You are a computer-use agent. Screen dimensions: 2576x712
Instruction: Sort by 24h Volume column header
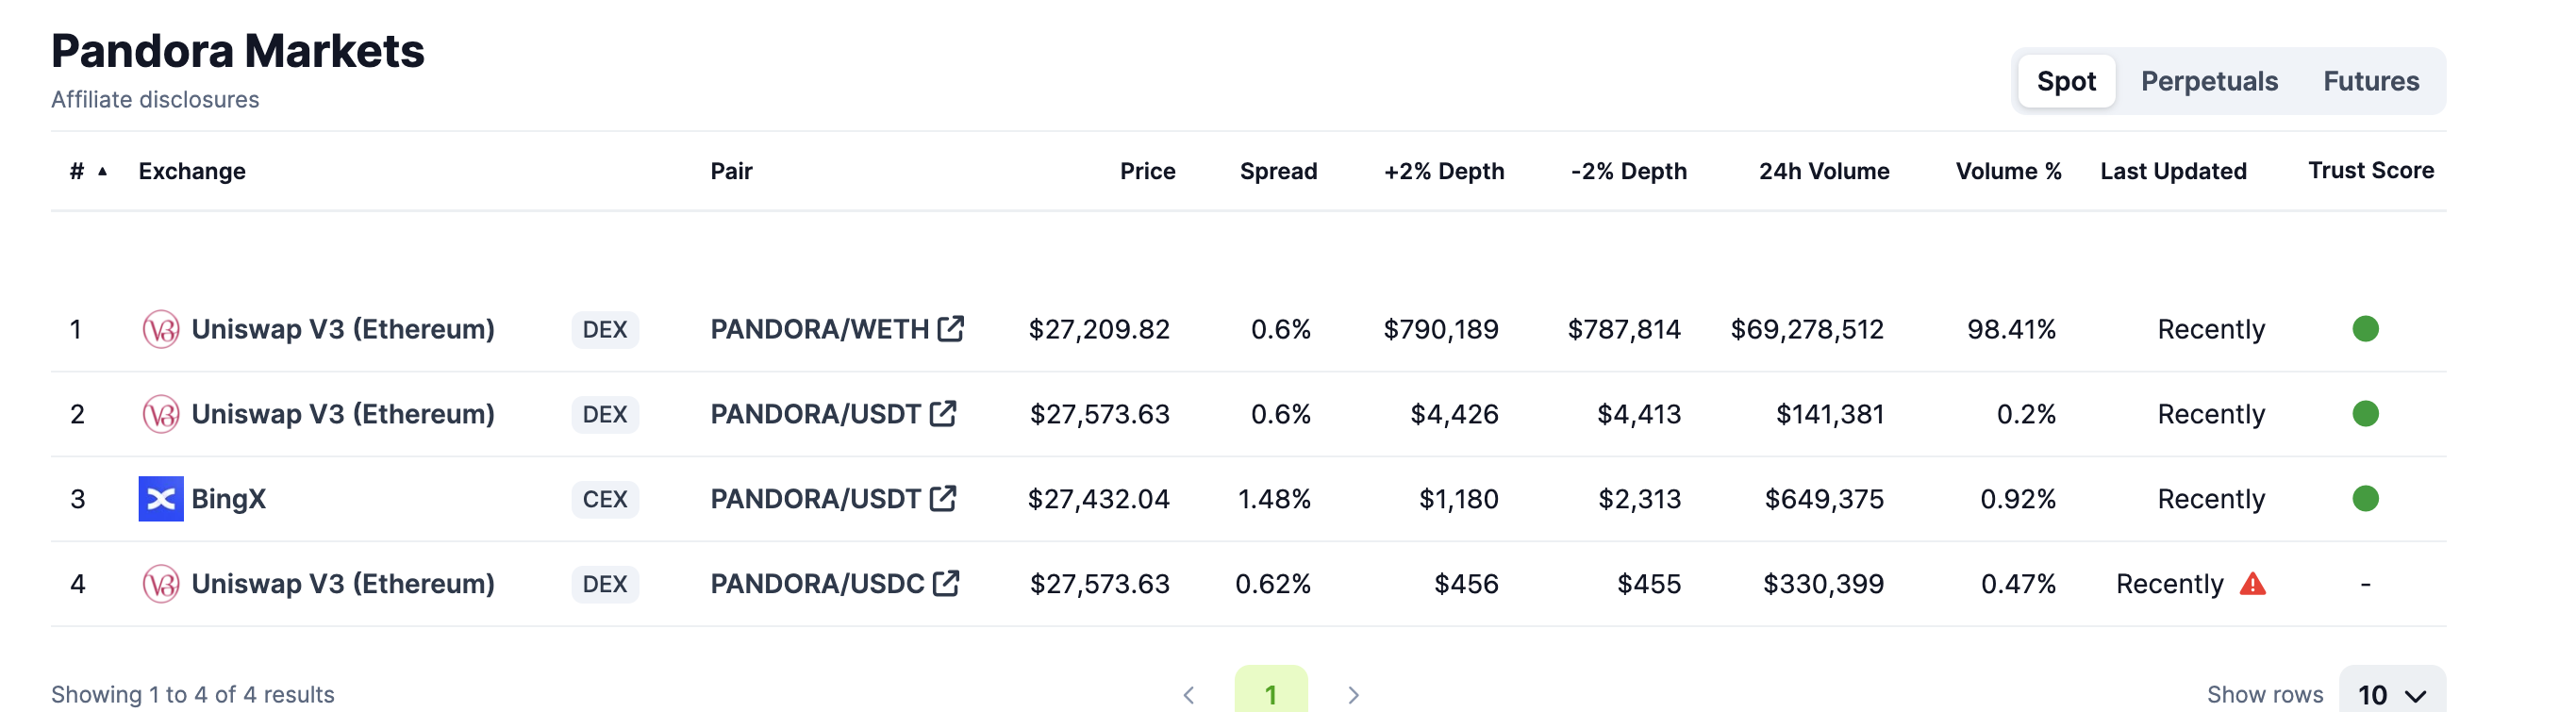click(x=1823, y=171)
